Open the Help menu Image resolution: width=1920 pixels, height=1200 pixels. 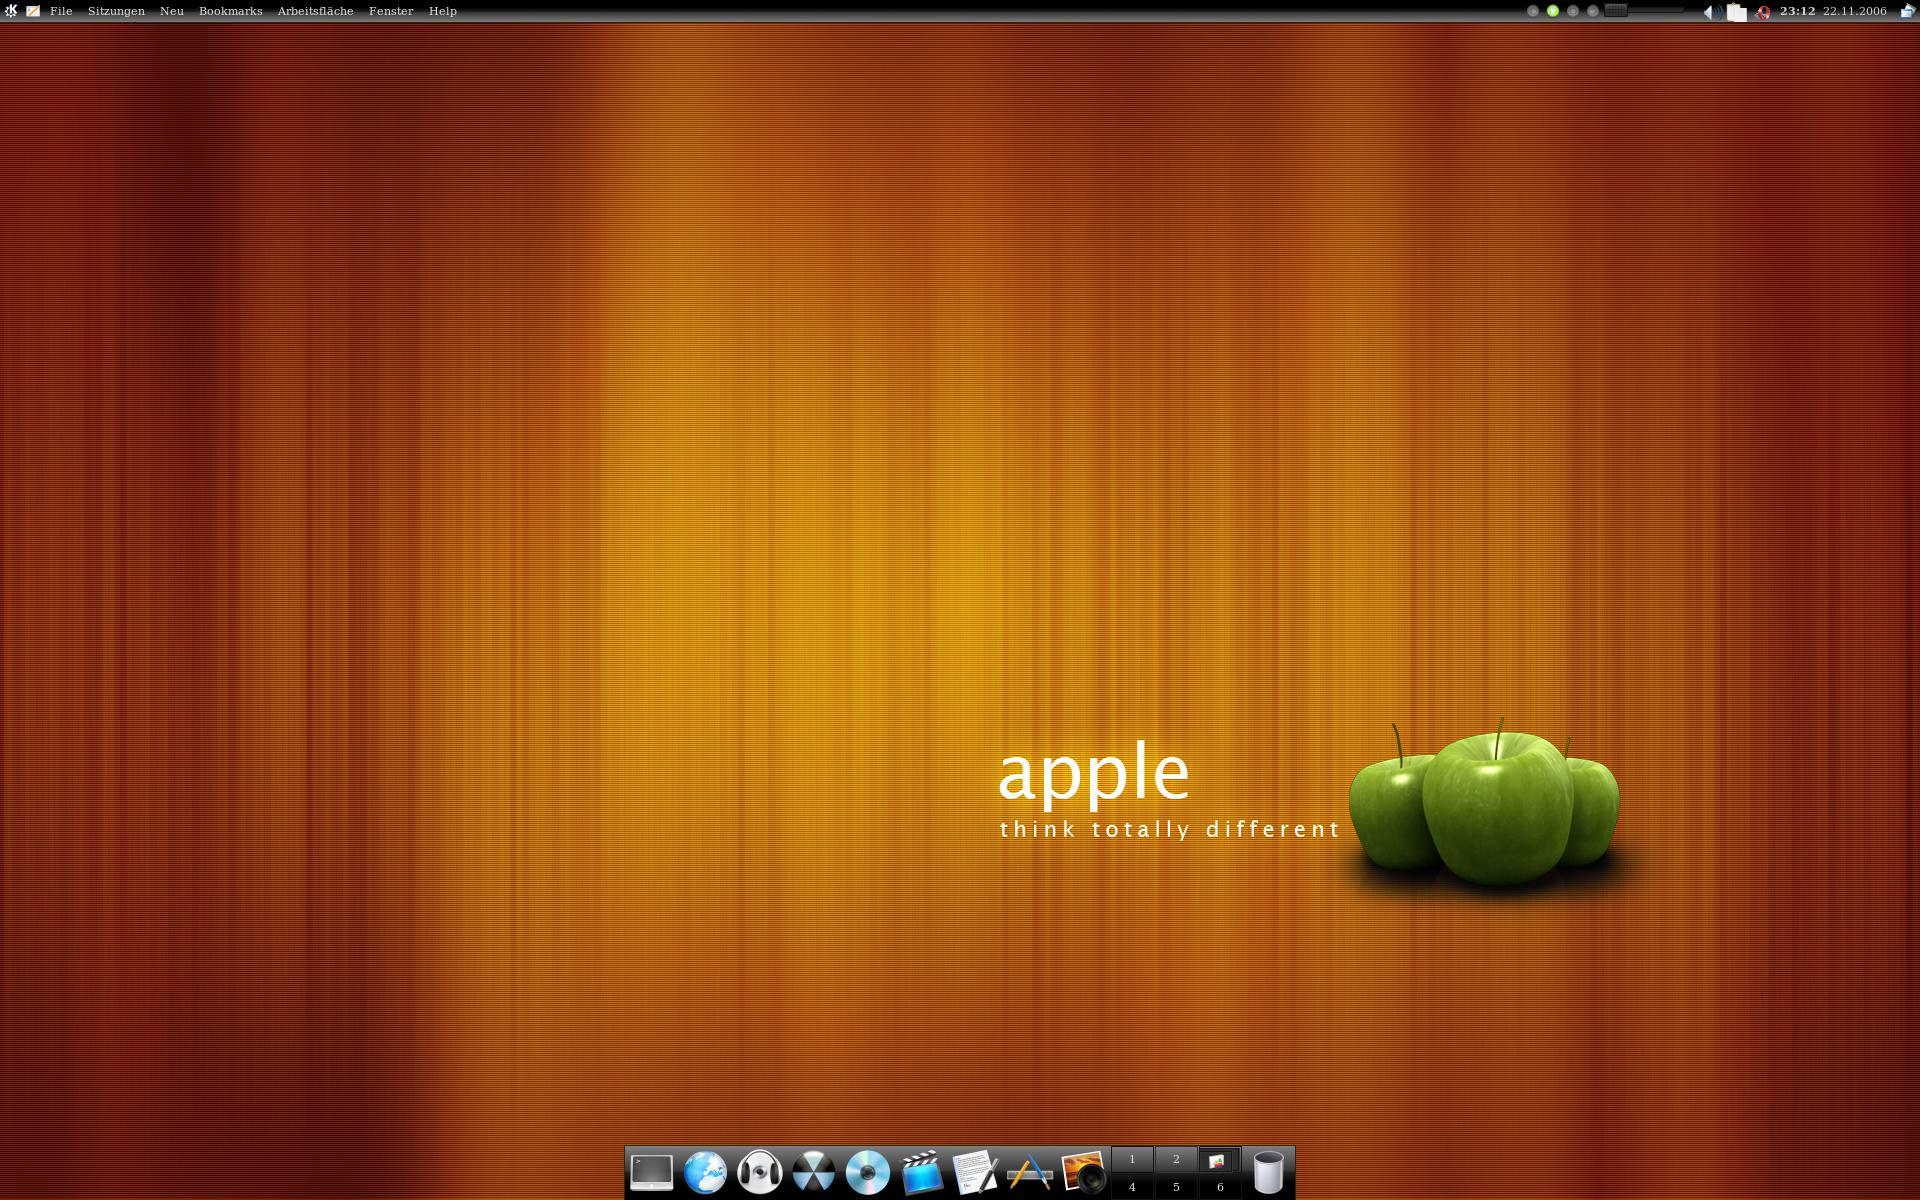pyautogui.click(x=443, y=11)
